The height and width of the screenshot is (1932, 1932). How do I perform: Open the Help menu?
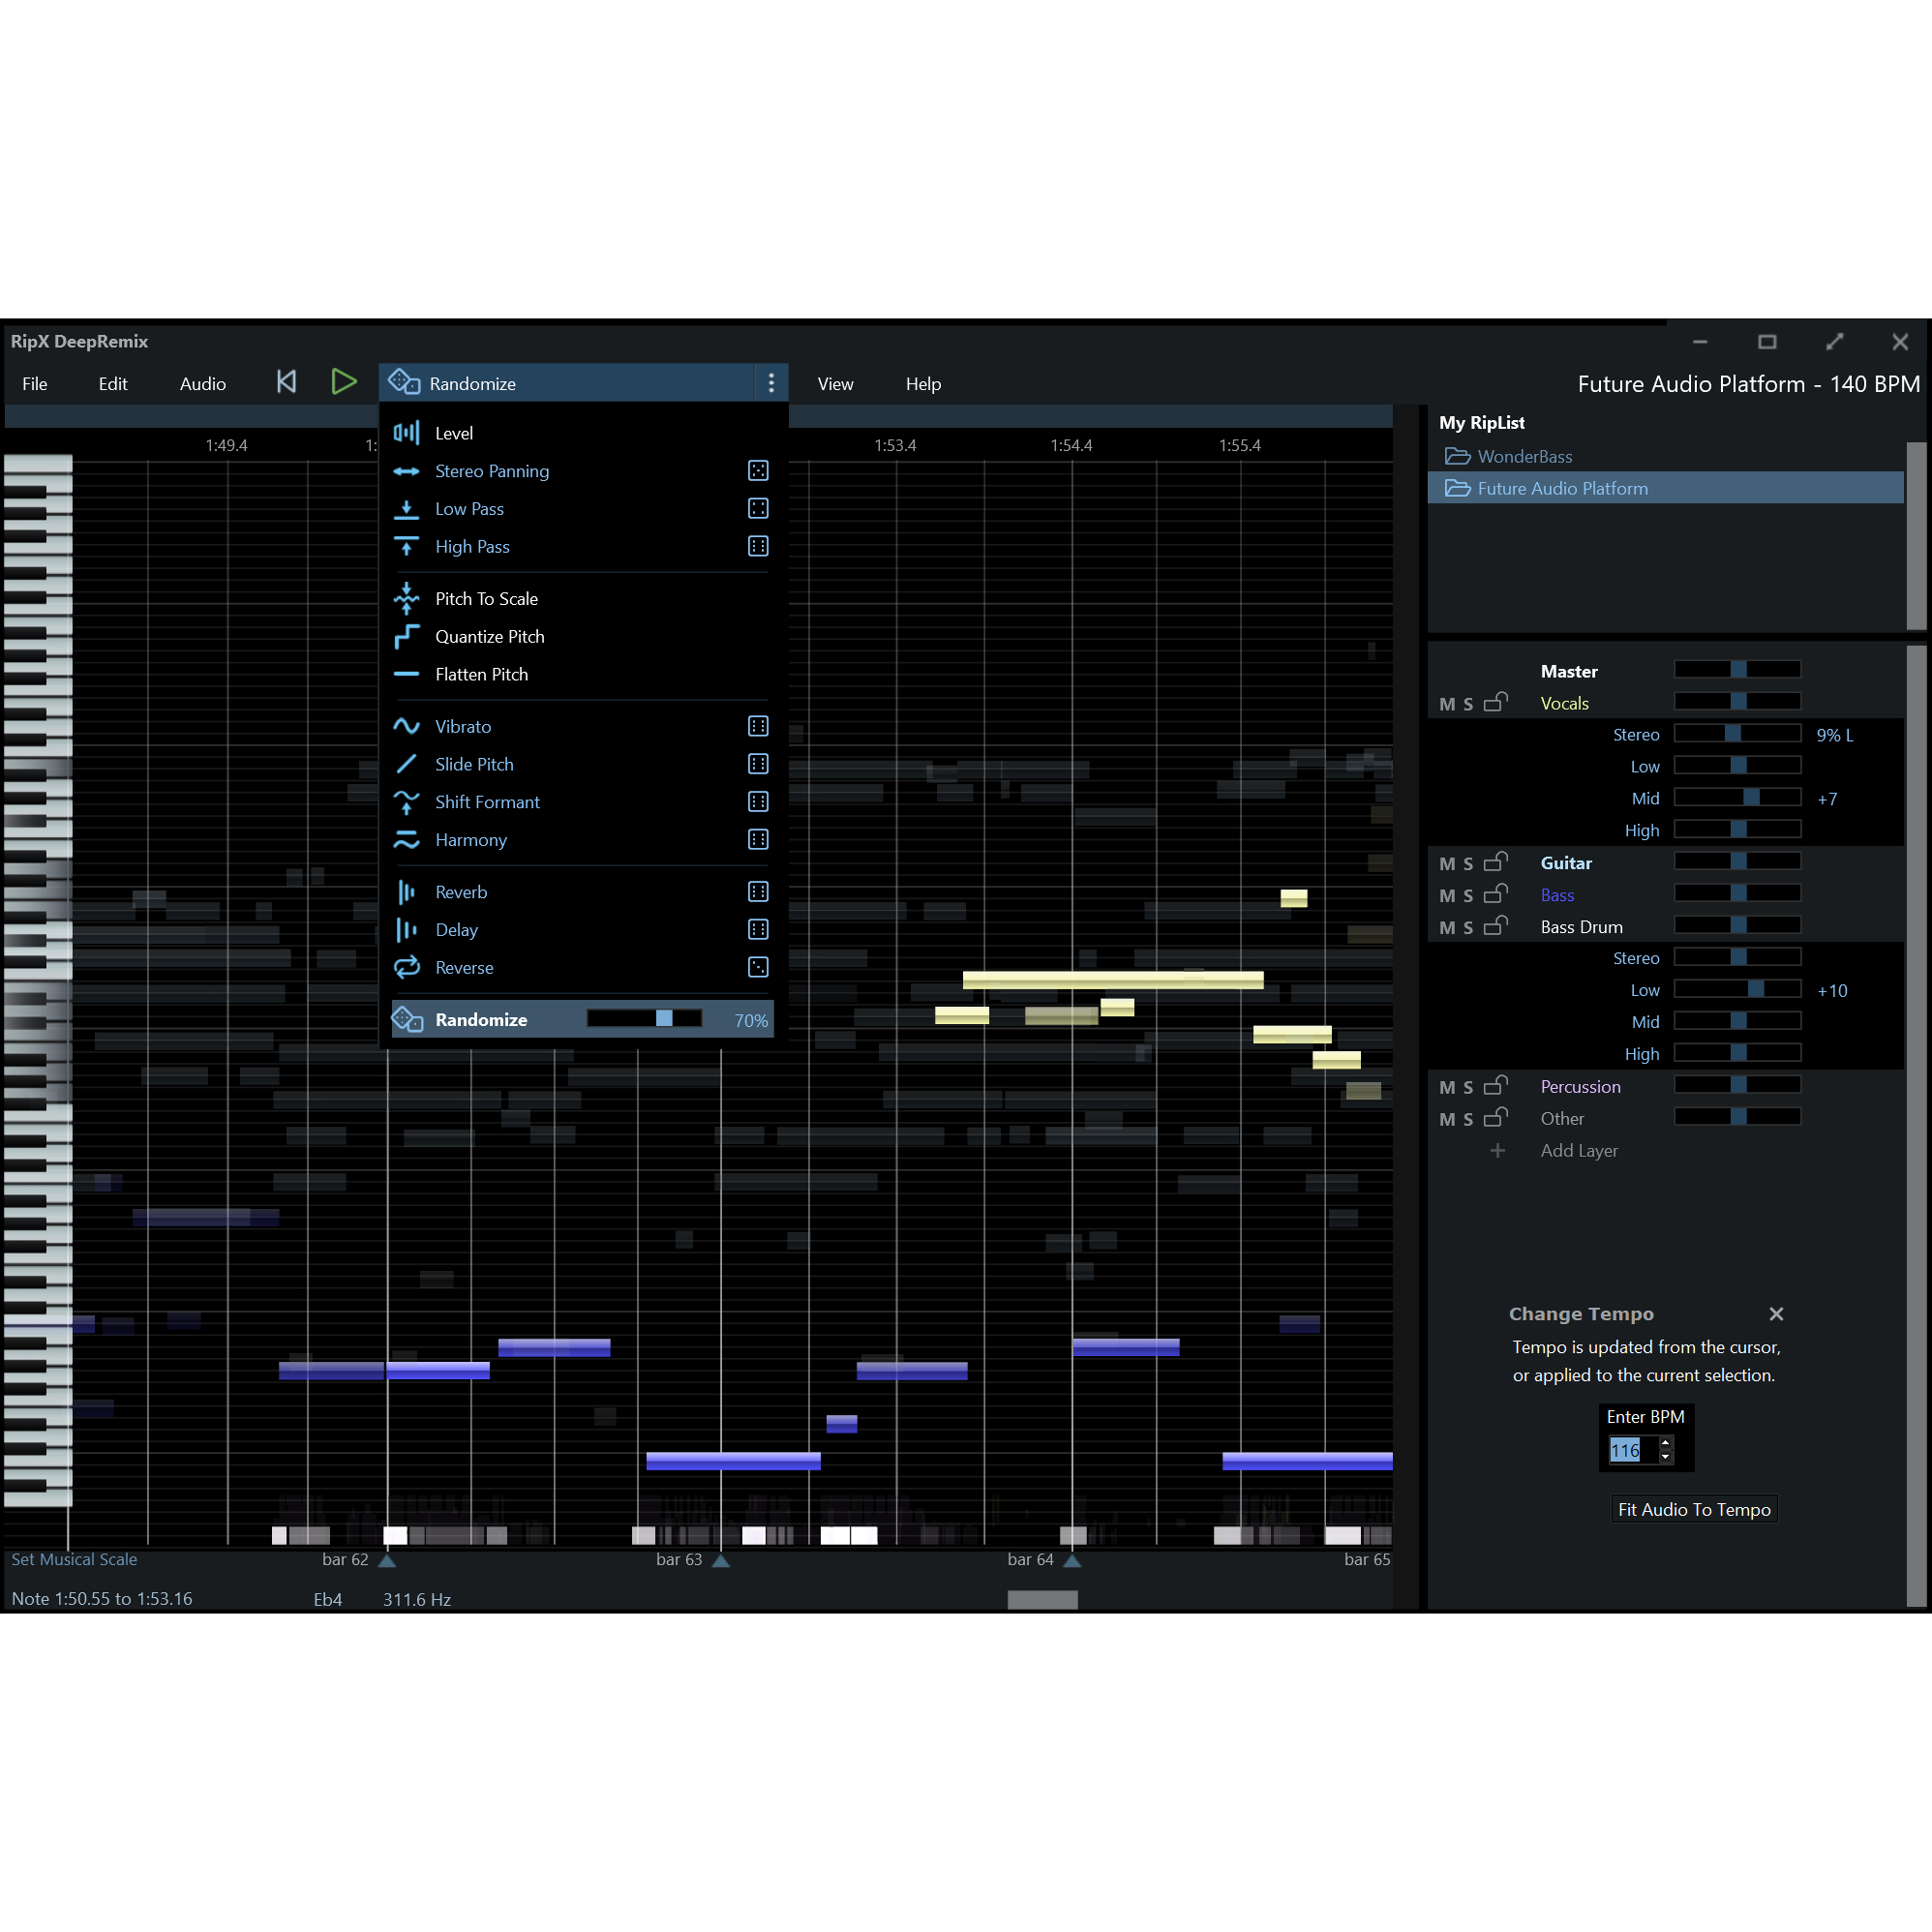922,383
